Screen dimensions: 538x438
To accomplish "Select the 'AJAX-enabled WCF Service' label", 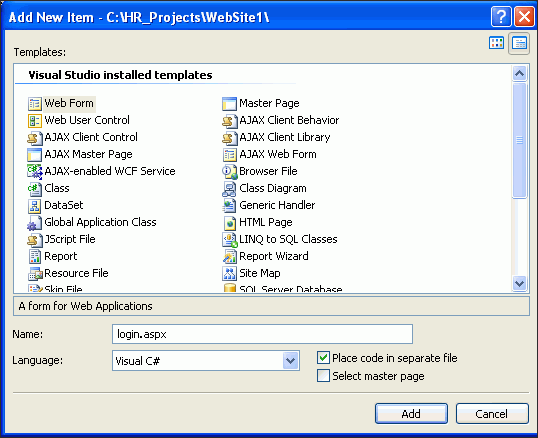I will pyautogui.click(x=110, y=171).
